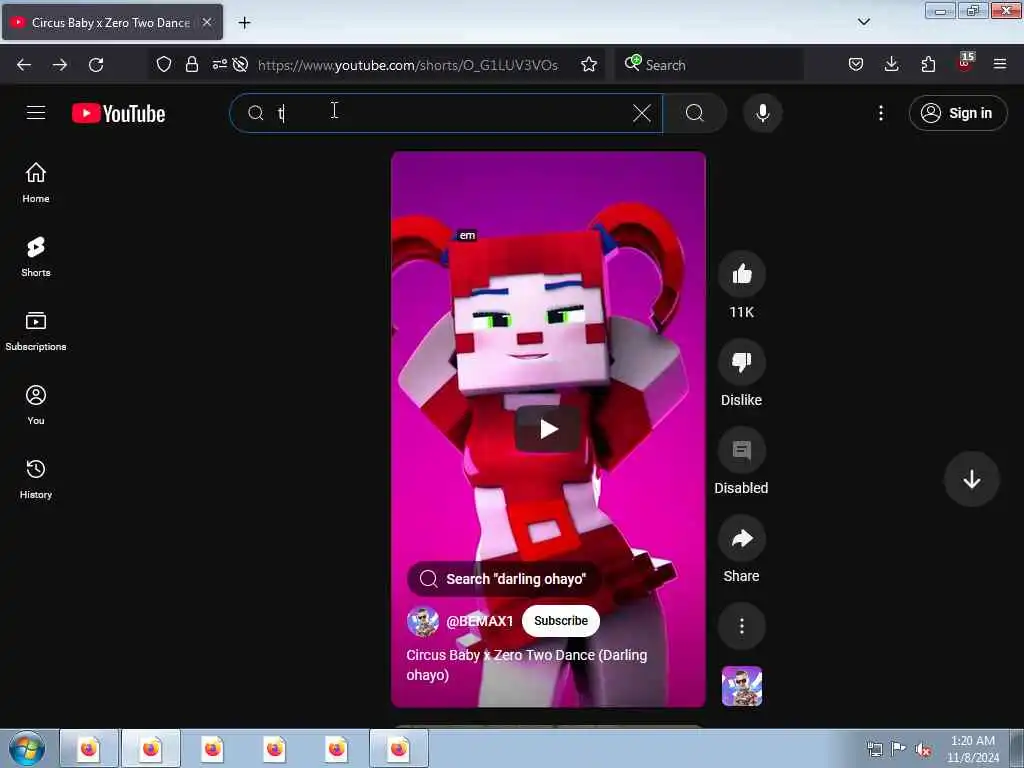Open Home in the sidebar
This screenshot has width=1024, height=768.
(x=36, y=182)
